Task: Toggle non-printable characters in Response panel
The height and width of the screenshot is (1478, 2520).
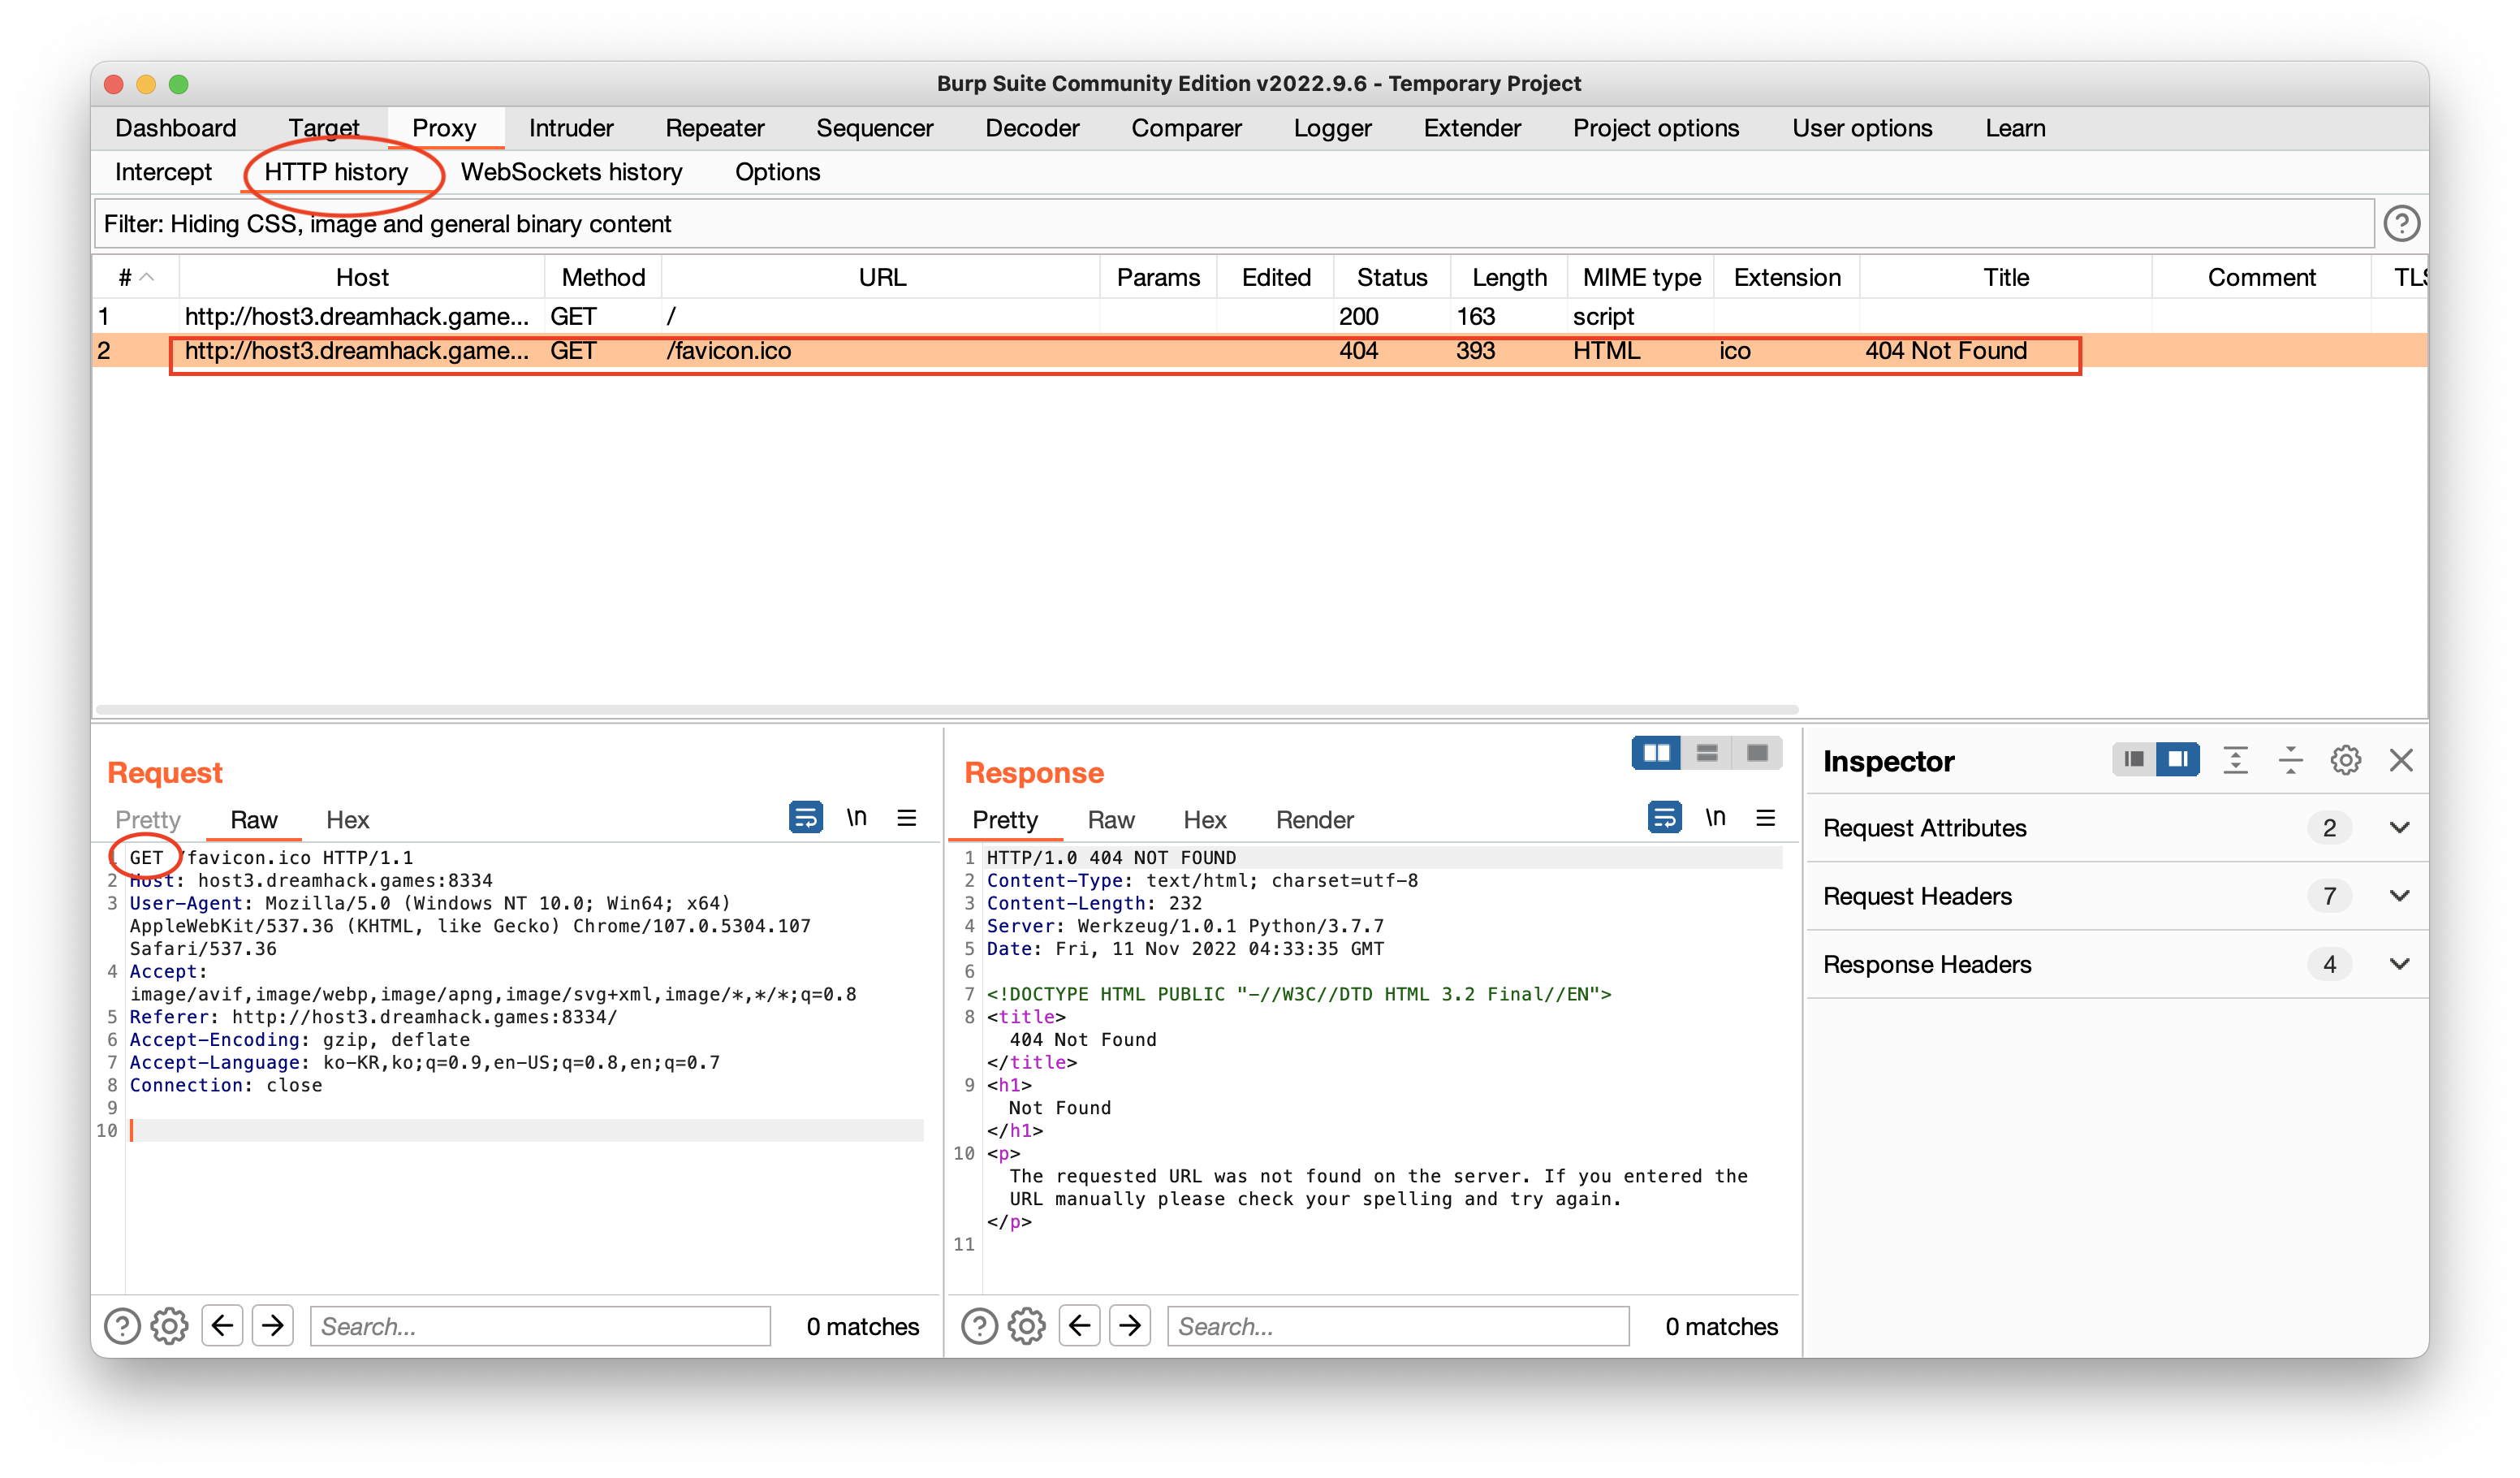Action: [x=1715, y=817]
